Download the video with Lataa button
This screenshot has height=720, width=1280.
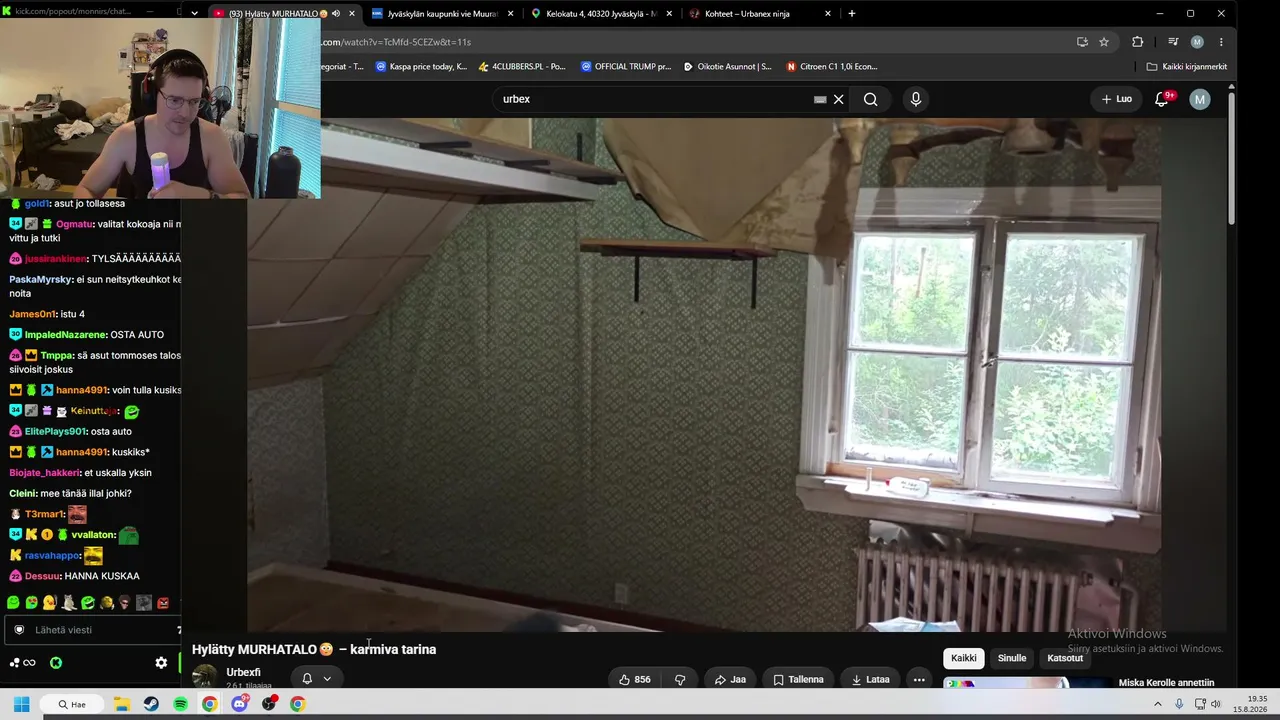click(870, 680)
